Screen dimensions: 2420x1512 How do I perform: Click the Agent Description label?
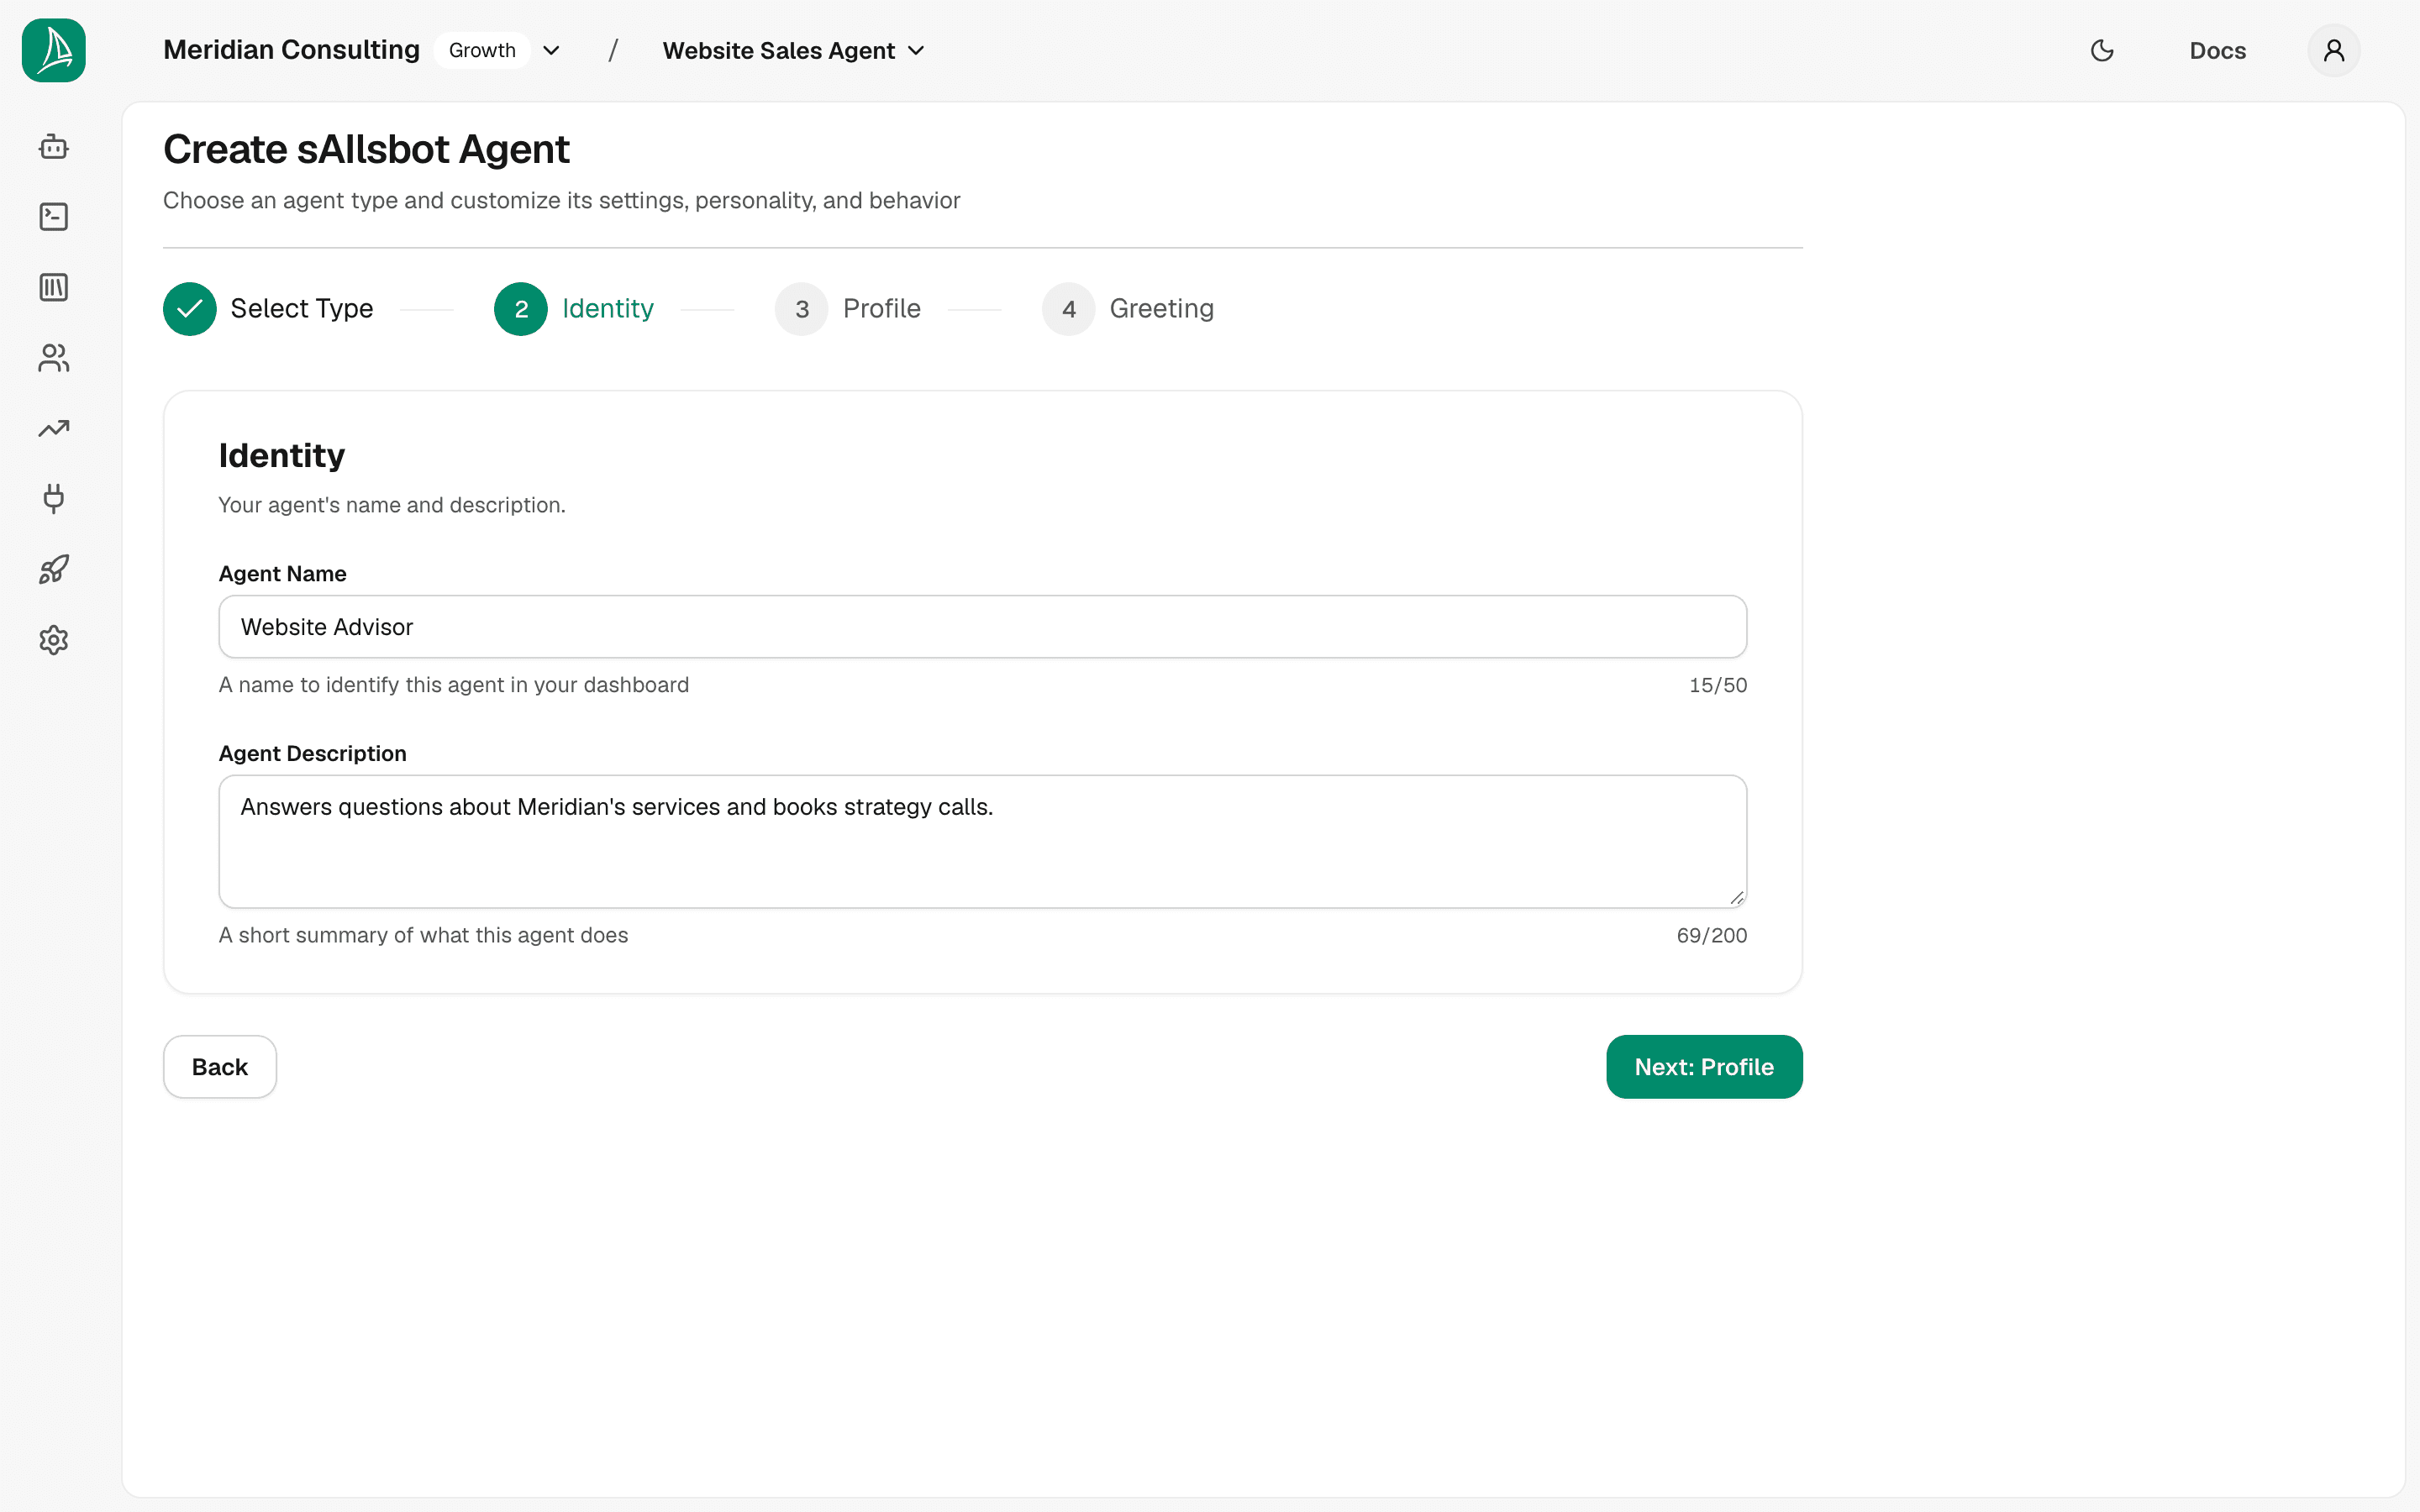click(x=312, y=754)
